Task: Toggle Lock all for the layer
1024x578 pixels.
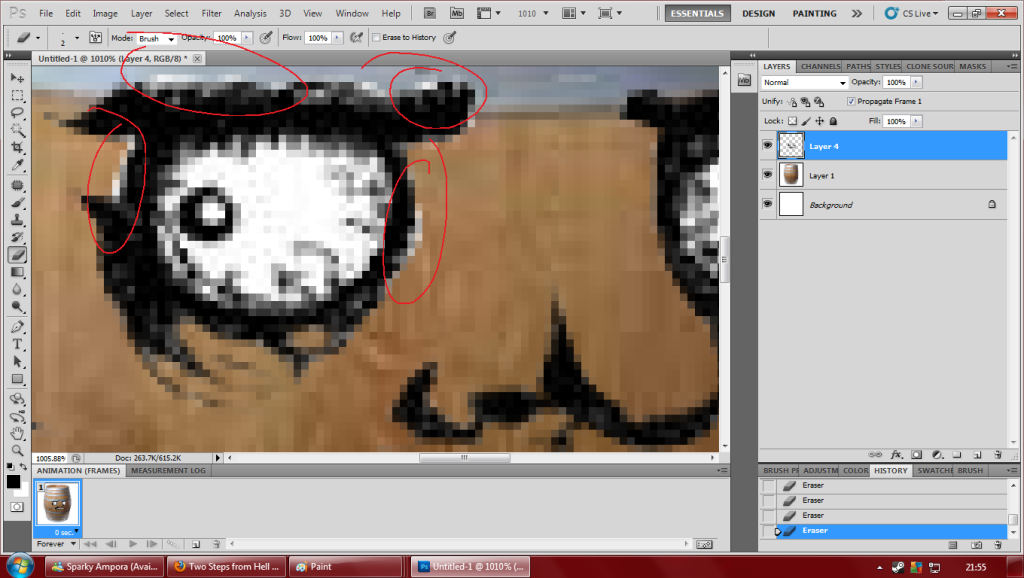Action: [833, 121]
